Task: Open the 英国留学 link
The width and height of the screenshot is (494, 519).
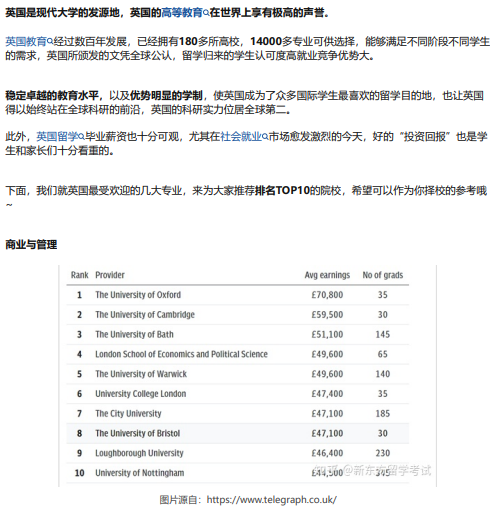Action: 57,137
